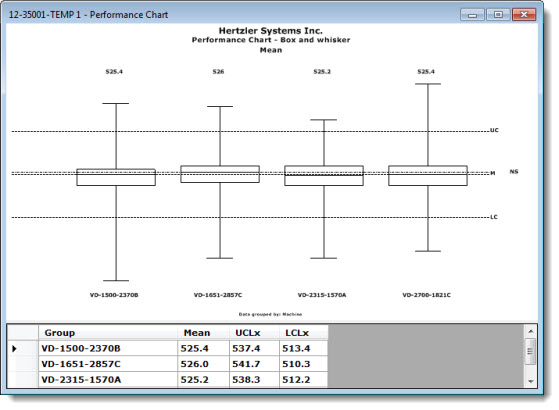The height and width of the screenshot is (410, 559).
Task: Click the 510.3 LCLx cell
Action: 304,364
